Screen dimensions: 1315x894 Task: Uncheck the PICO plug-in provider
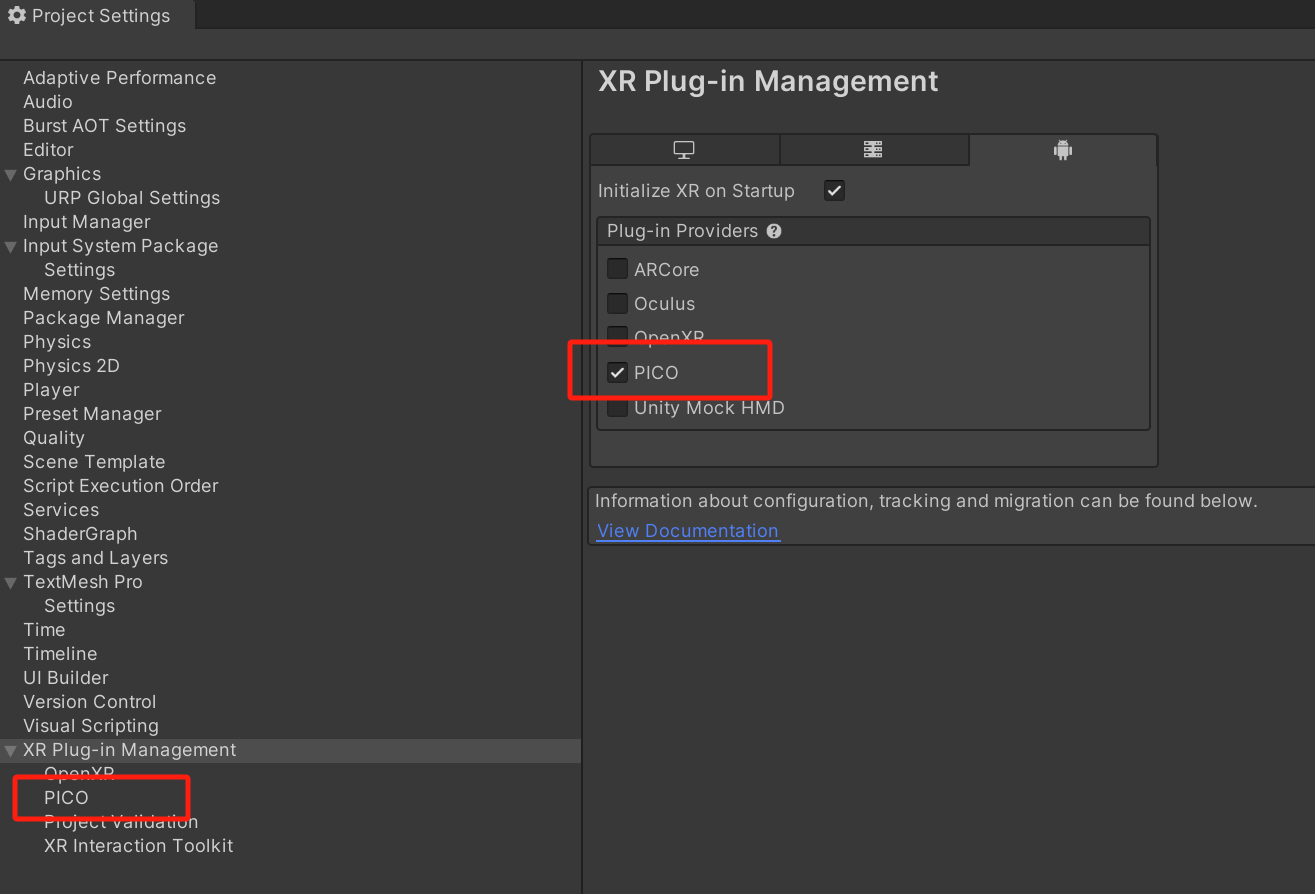coord(617,373)
